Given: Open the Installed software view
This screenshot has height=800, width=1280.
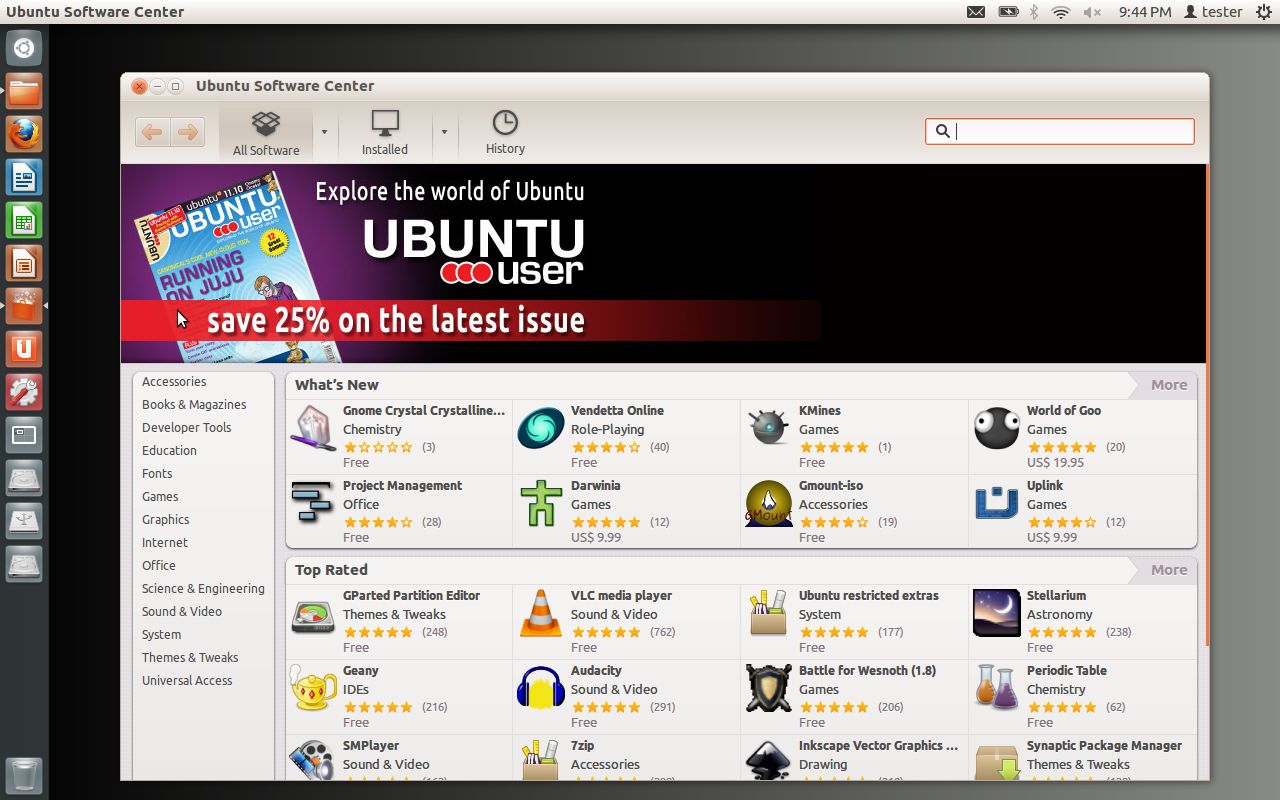Looking at the screenshot, I should point(385,133).
